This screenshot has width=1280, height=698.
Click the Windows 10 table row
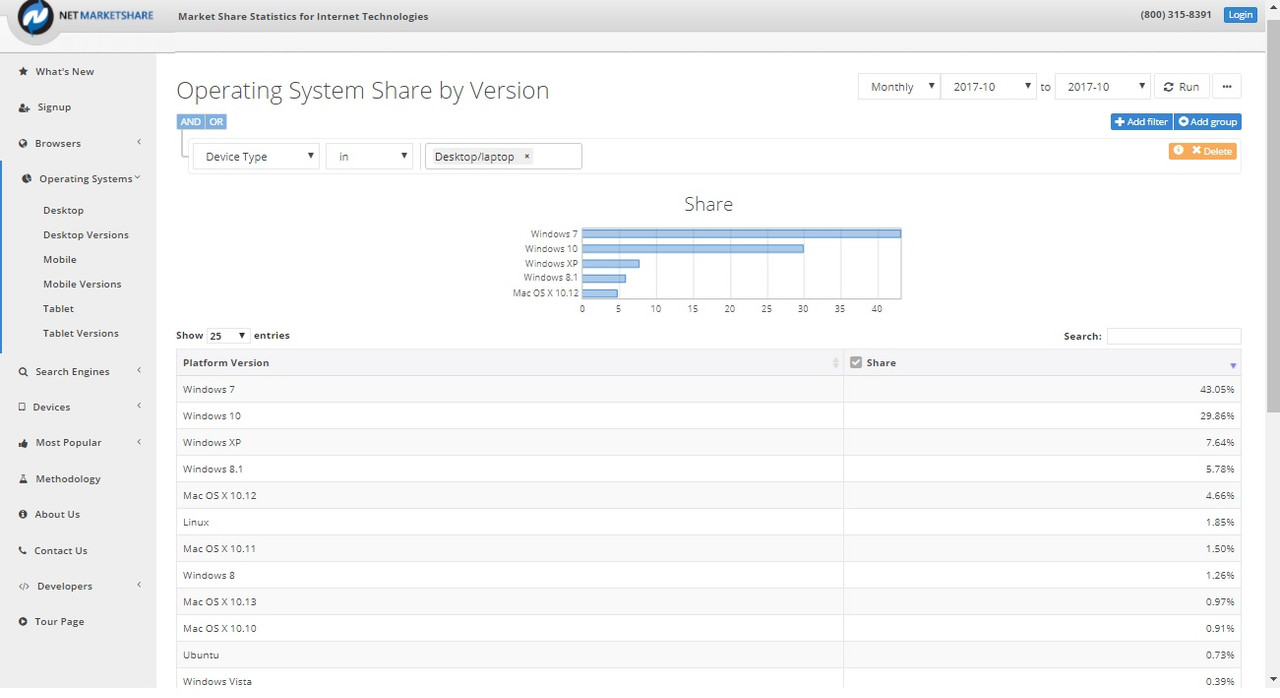click(x=709, y=416)
